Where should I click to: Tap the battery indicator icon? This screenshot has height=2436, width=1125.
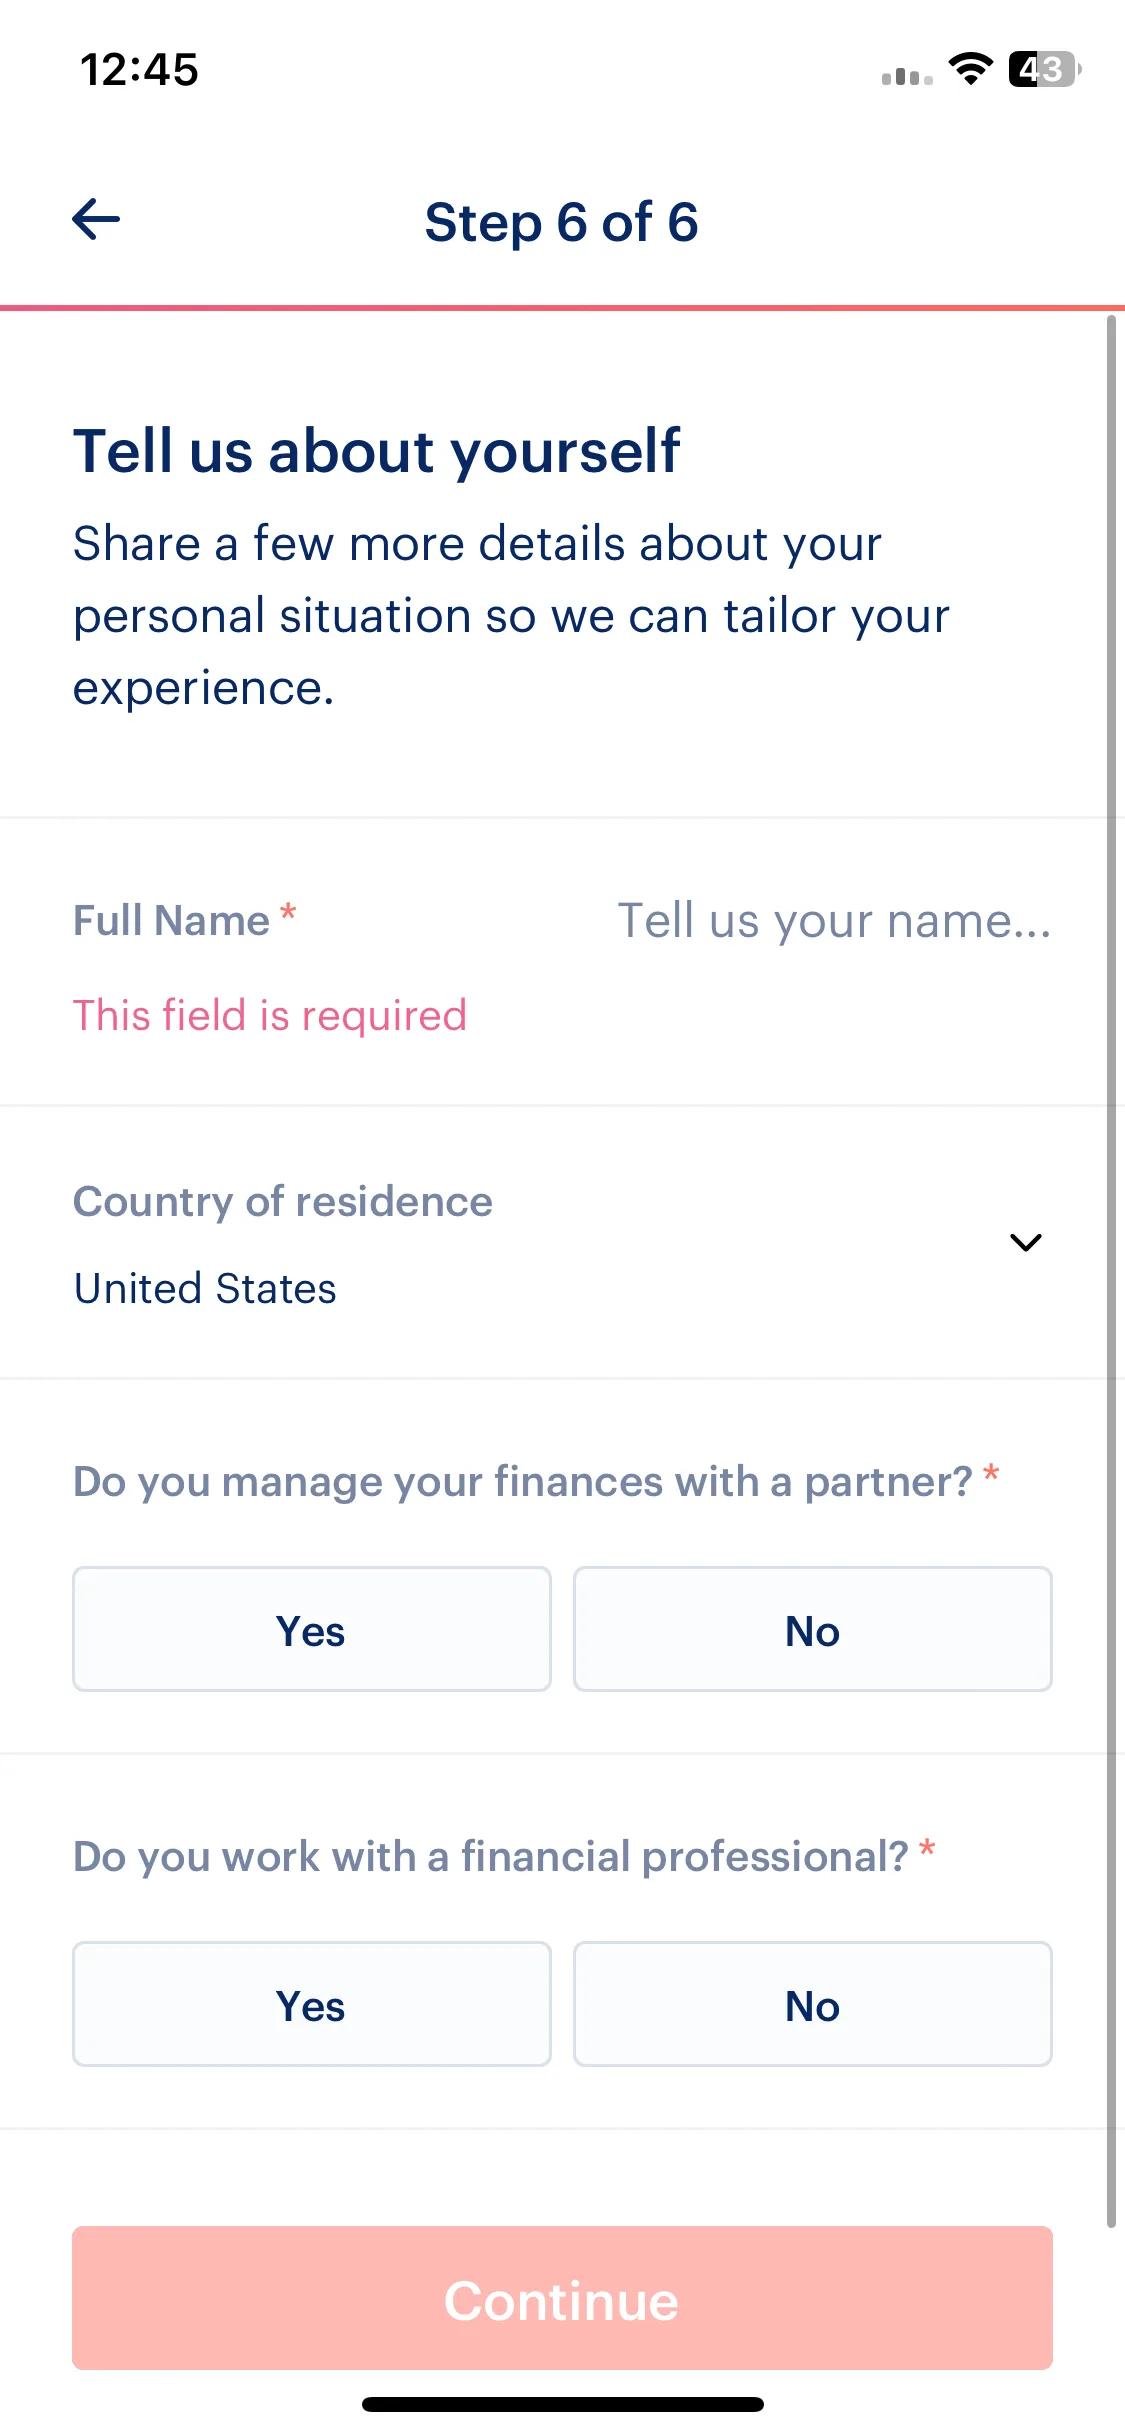pyautogui.click(x=1044, y=69)
